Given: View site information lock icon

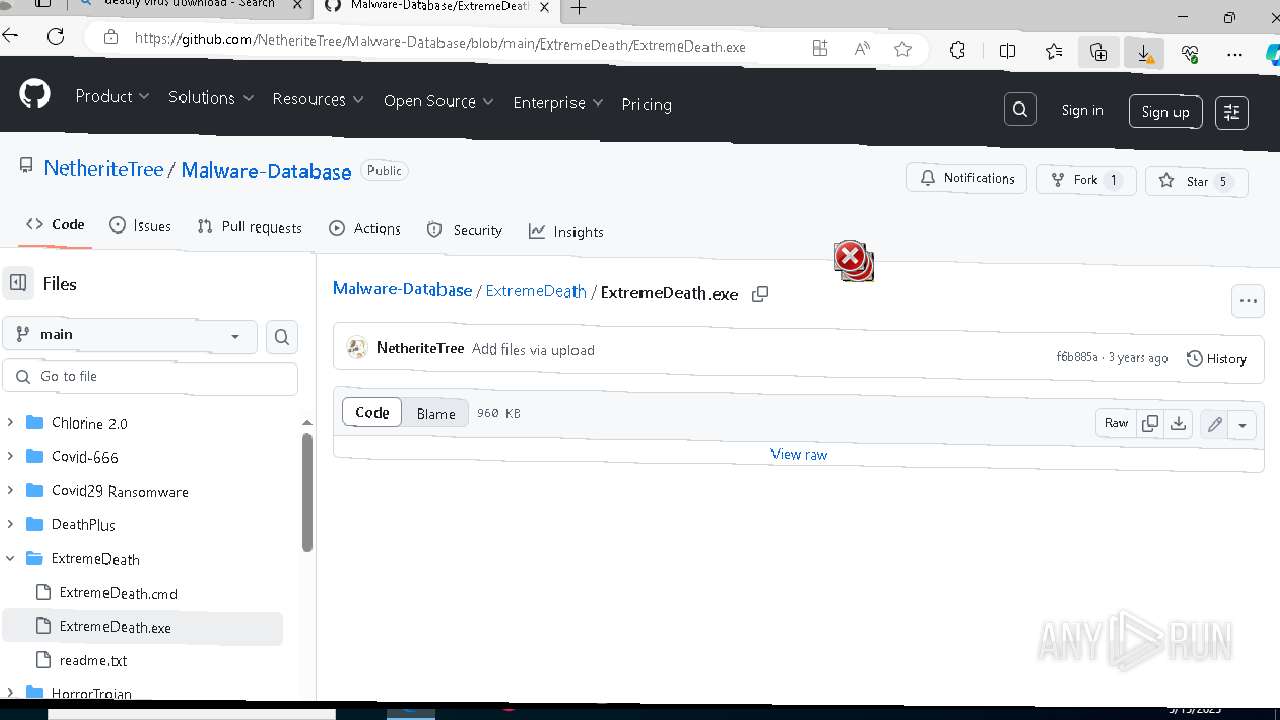Looking at the screenshot, I should [x=111, y=38].
